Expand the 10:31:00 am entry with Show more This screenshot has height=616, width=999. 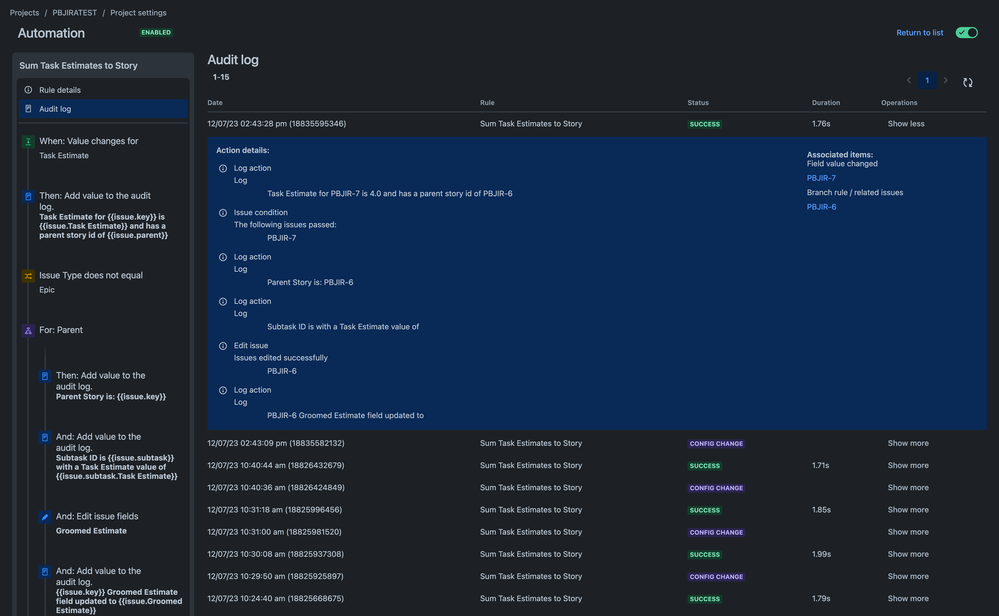click(908, 532)
